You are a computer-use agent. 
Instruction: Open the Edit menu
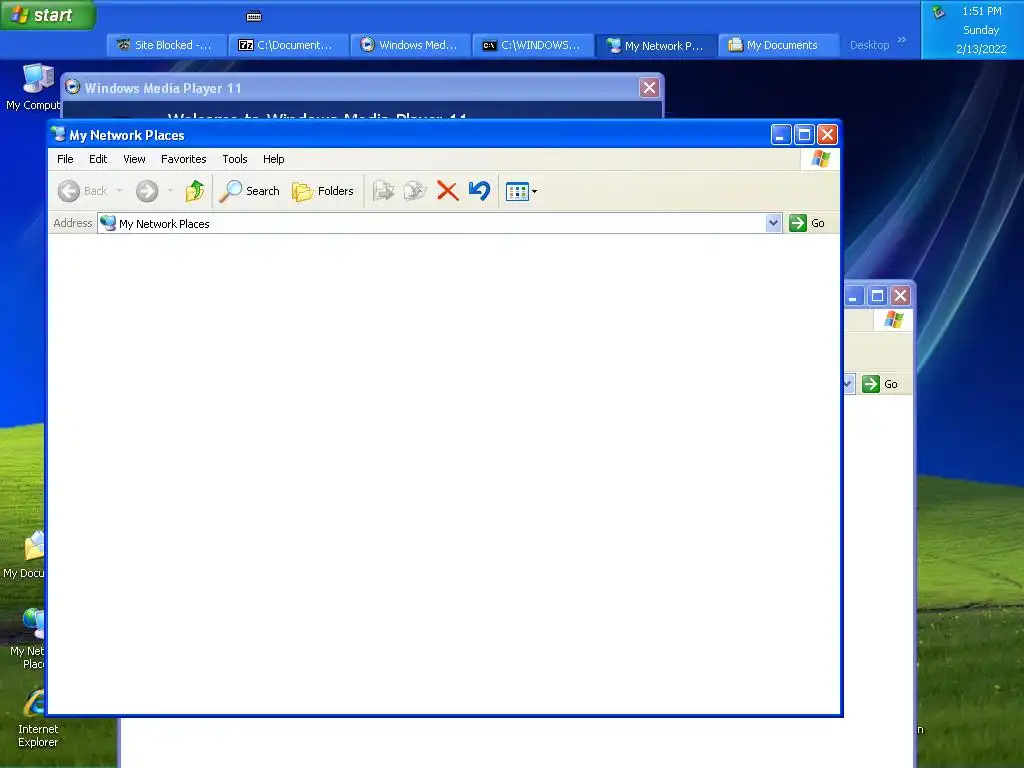tap(98, 159)
